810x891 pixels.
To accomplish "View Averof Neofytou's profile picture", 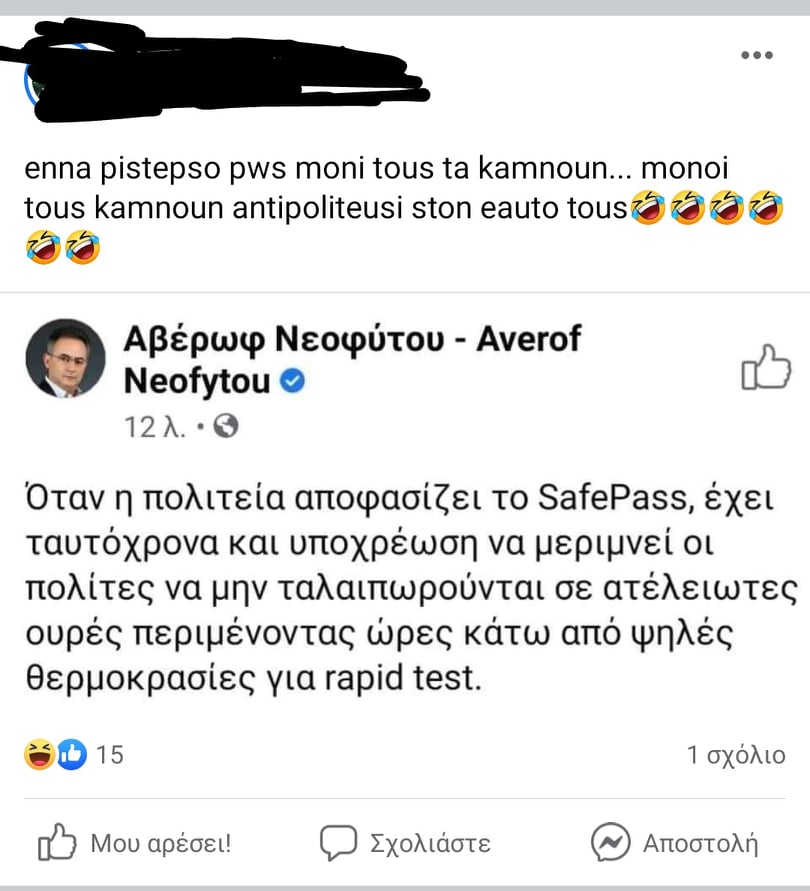I will click(x=65, y=358).
